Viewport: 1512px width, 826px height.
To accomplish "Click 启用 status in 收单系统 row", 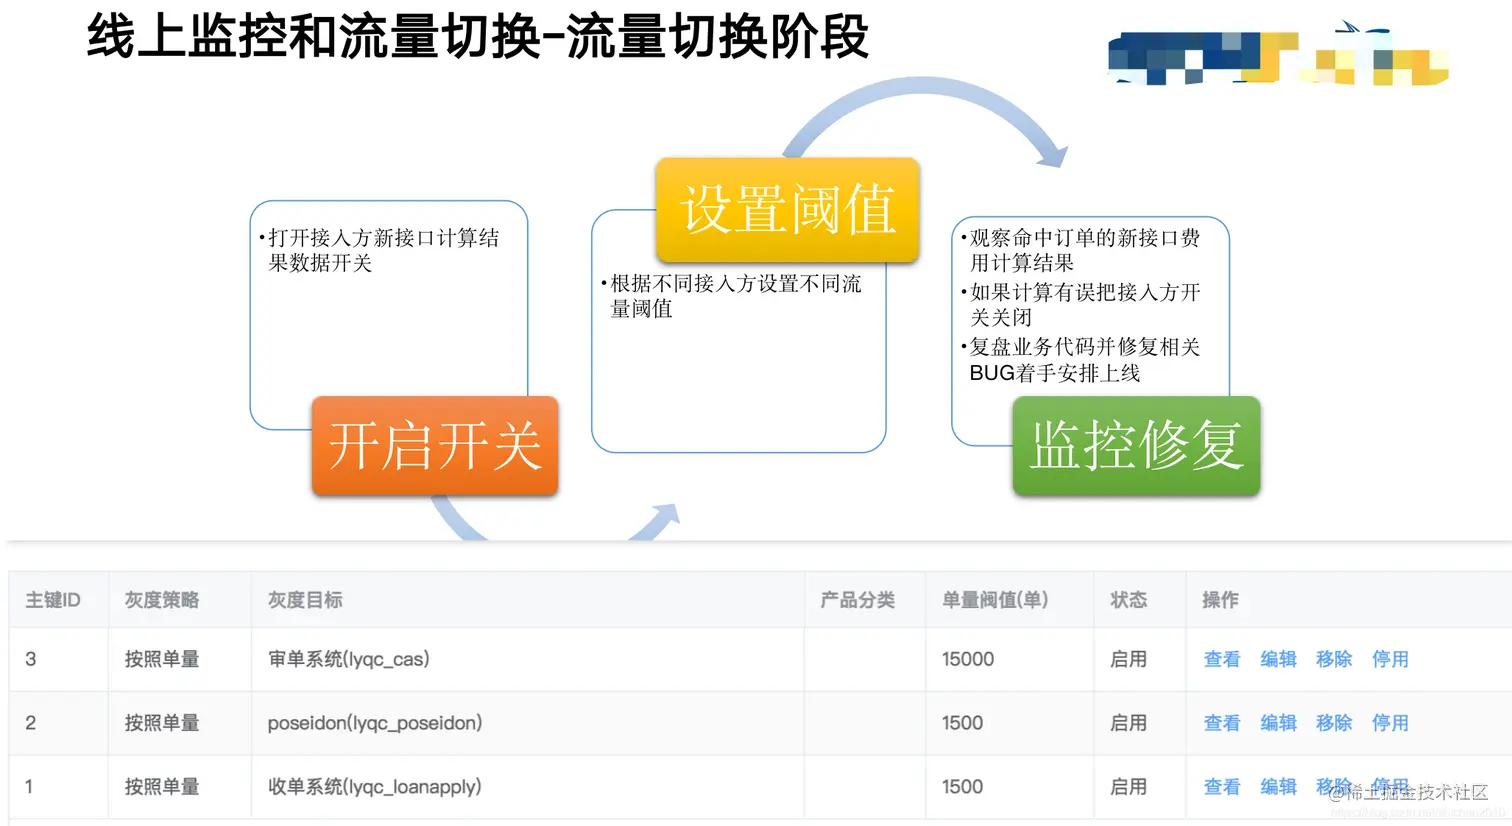I will [1129, 787].
